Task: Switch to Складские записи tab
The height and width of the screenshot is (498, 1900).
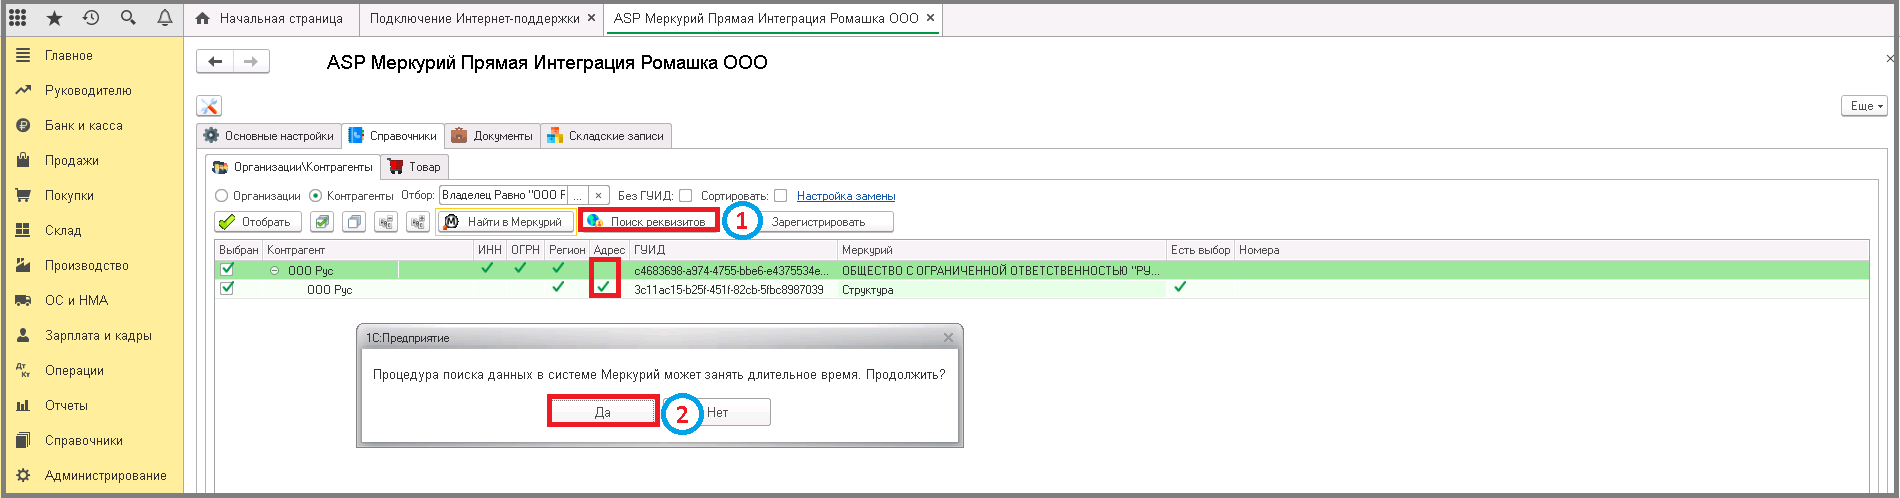Action: [x=606, y=136]
